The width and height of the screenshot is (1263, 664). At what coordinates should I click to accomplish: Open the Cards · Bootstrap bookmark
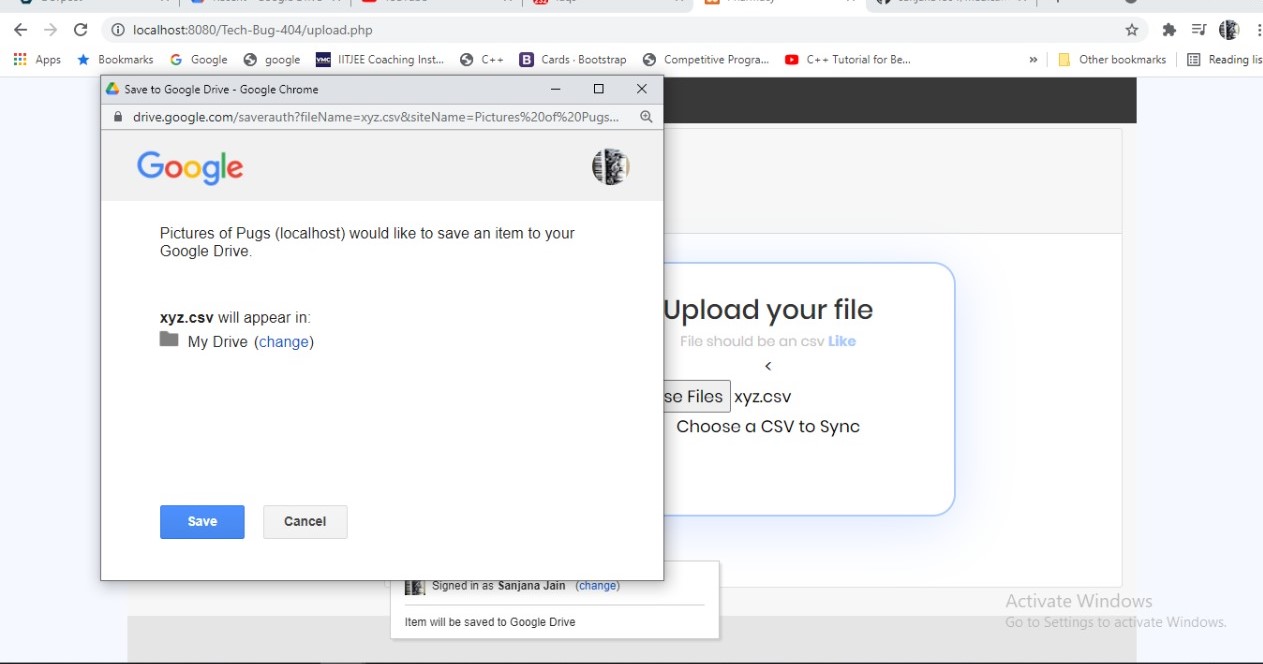(x=573, y=60)
